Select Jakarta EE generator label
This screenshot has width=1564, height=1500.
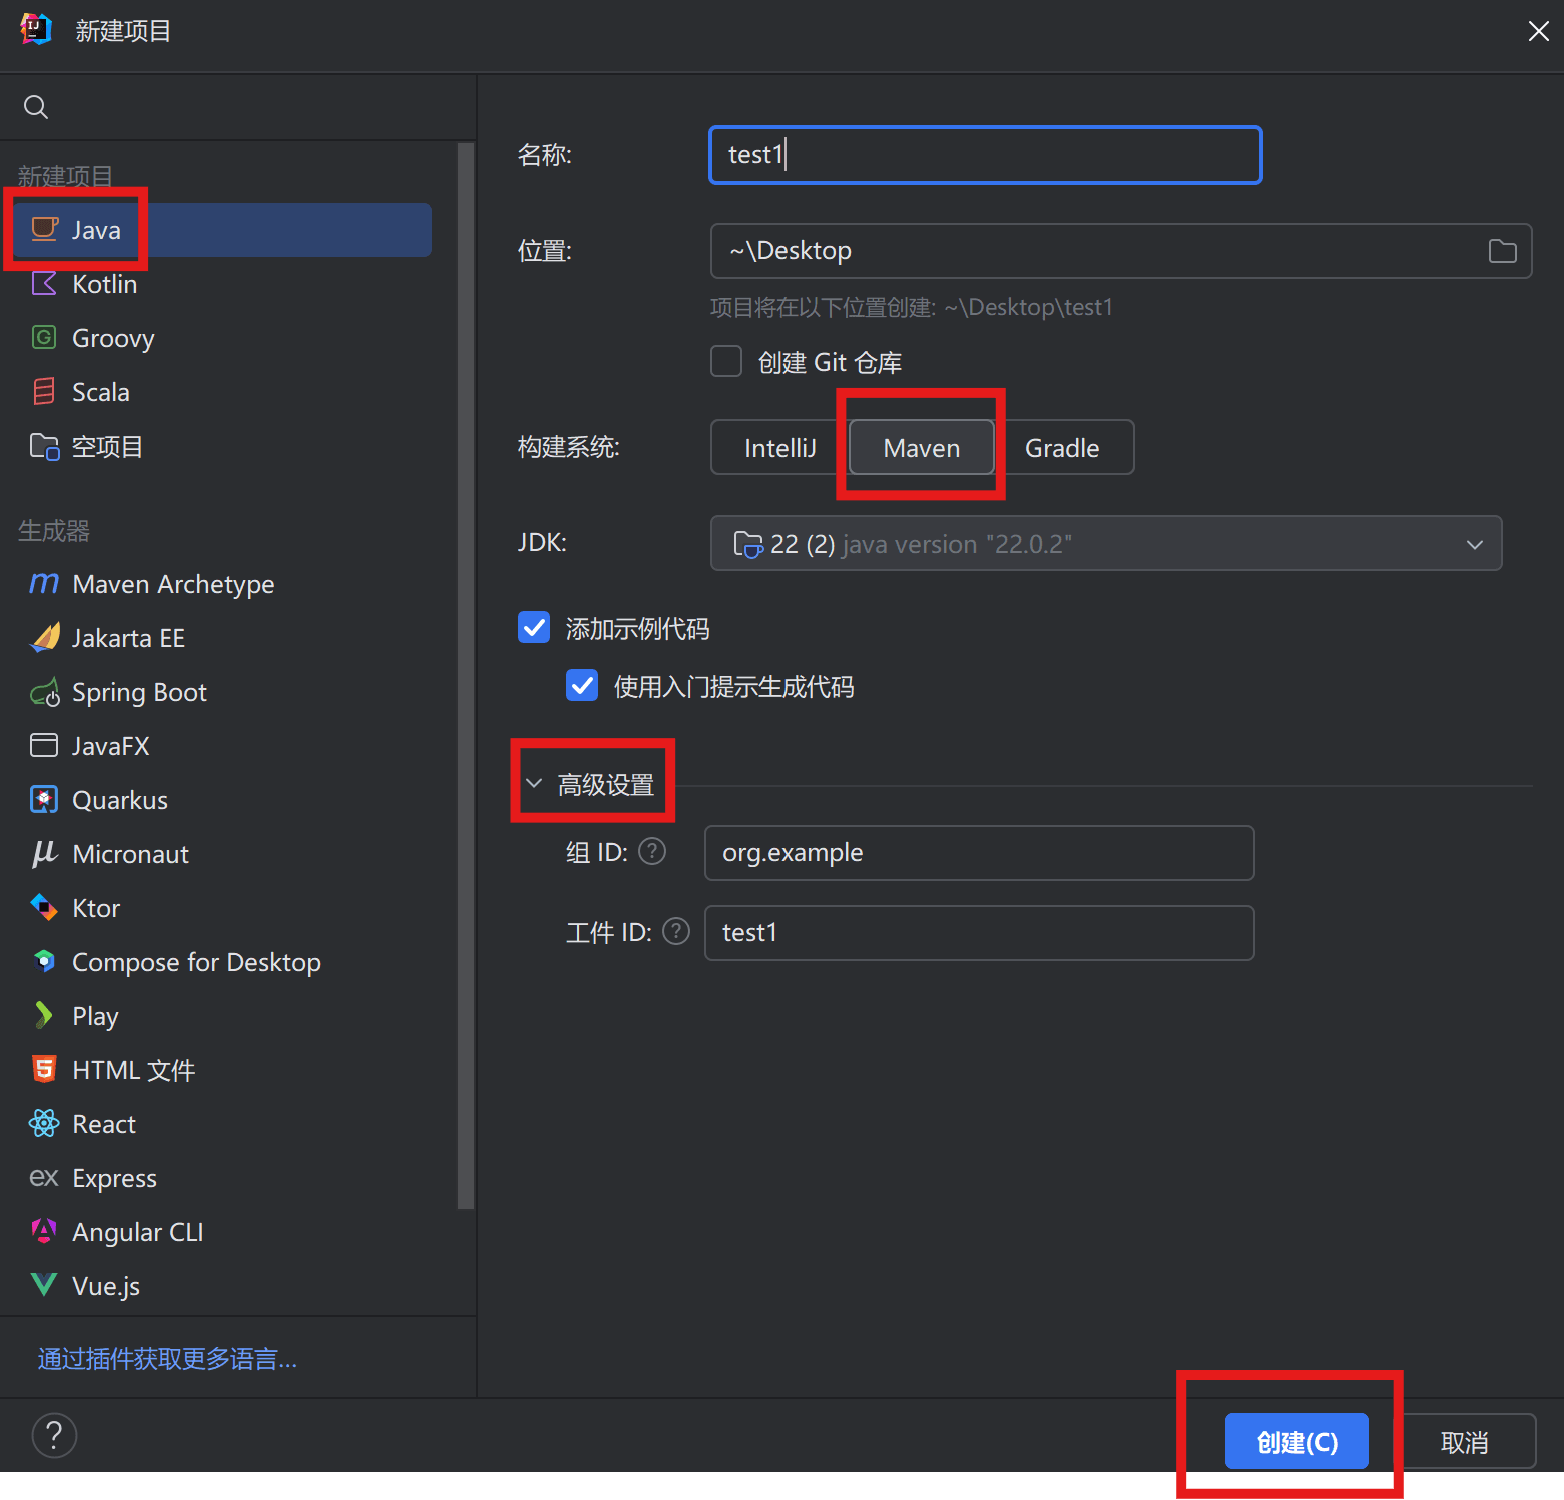click(128, 638)
